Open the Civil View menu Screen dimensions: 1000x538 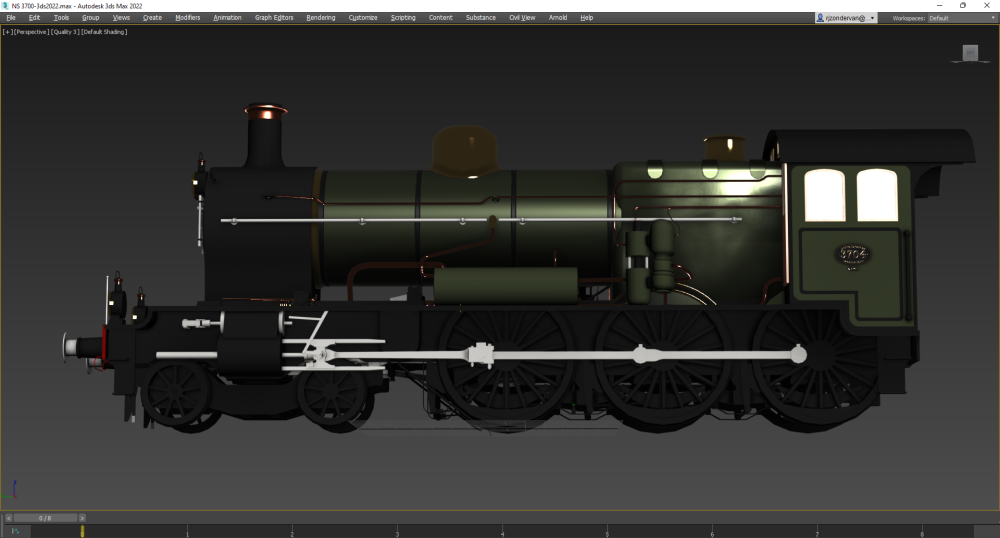coord(522,18)
